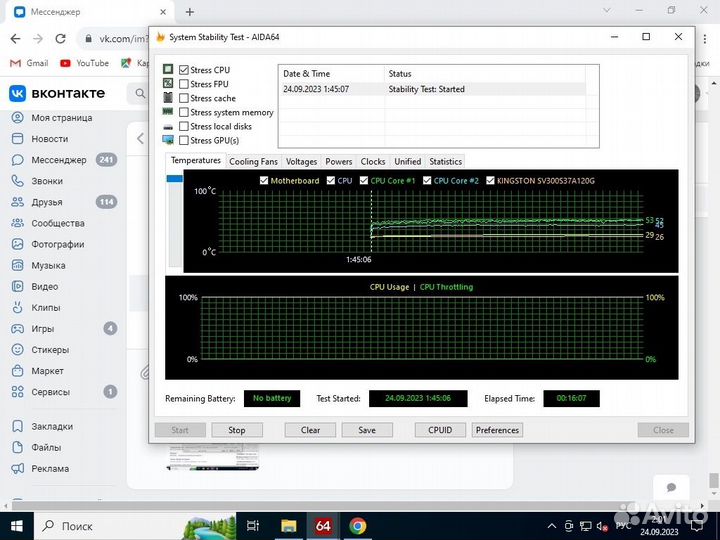Image resolution: width=720 pixels, height=540 pixels.
Task: Uncheck the Stress CPU checkbox
Action: [184, 70]
